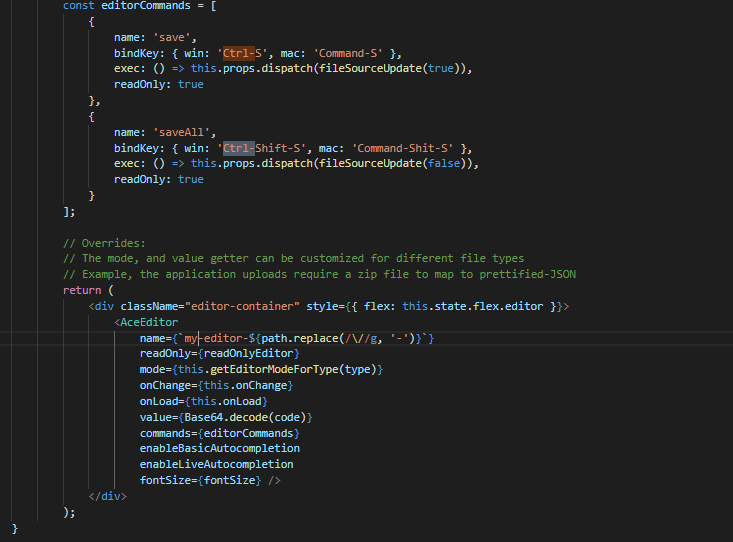
Task: Click 'Command-S' mac key binding
Action: pos(350,53)
